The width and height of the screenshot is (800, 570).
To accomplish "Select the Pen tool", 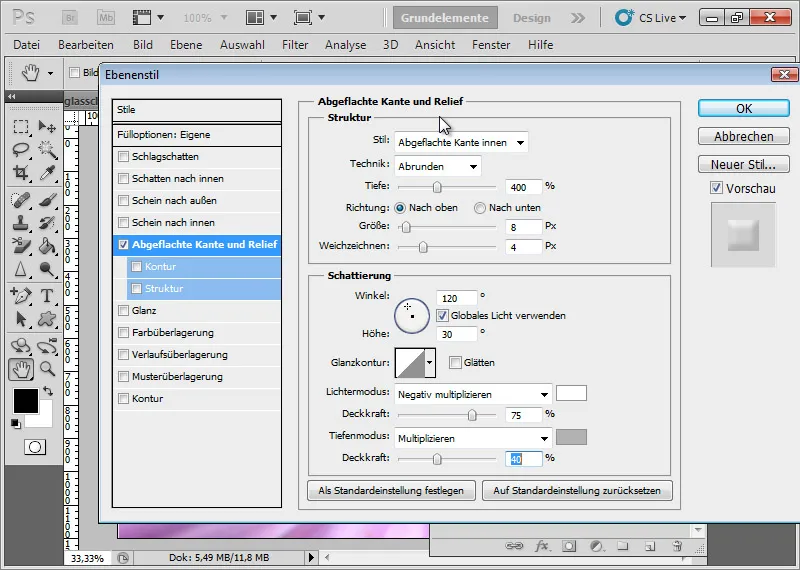I will (x=20, y=295).
